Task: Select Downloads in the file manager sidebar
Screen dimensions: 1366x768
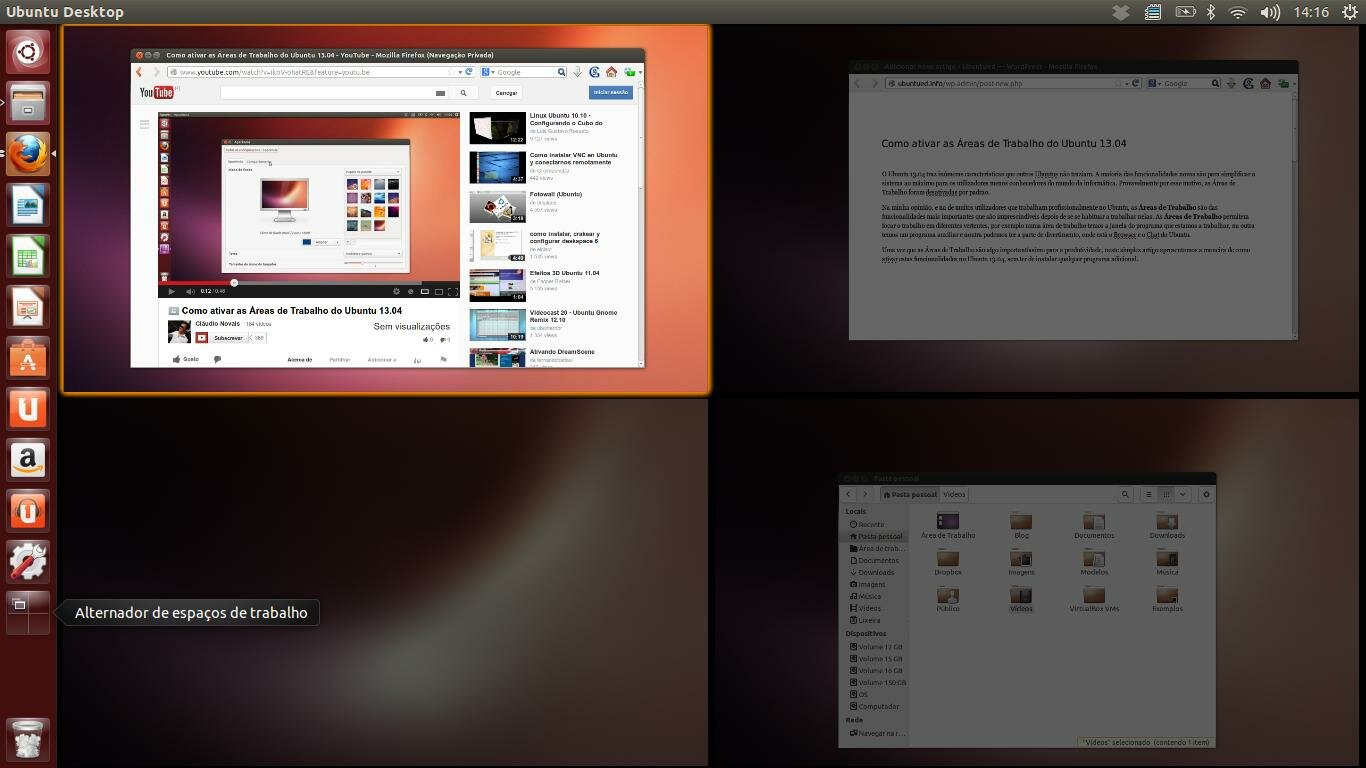Action: [x=876, y=572]
